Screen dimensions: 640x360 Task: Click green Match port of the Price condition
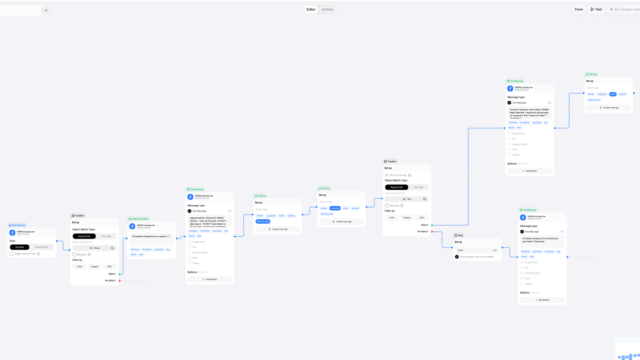point(120,274)
